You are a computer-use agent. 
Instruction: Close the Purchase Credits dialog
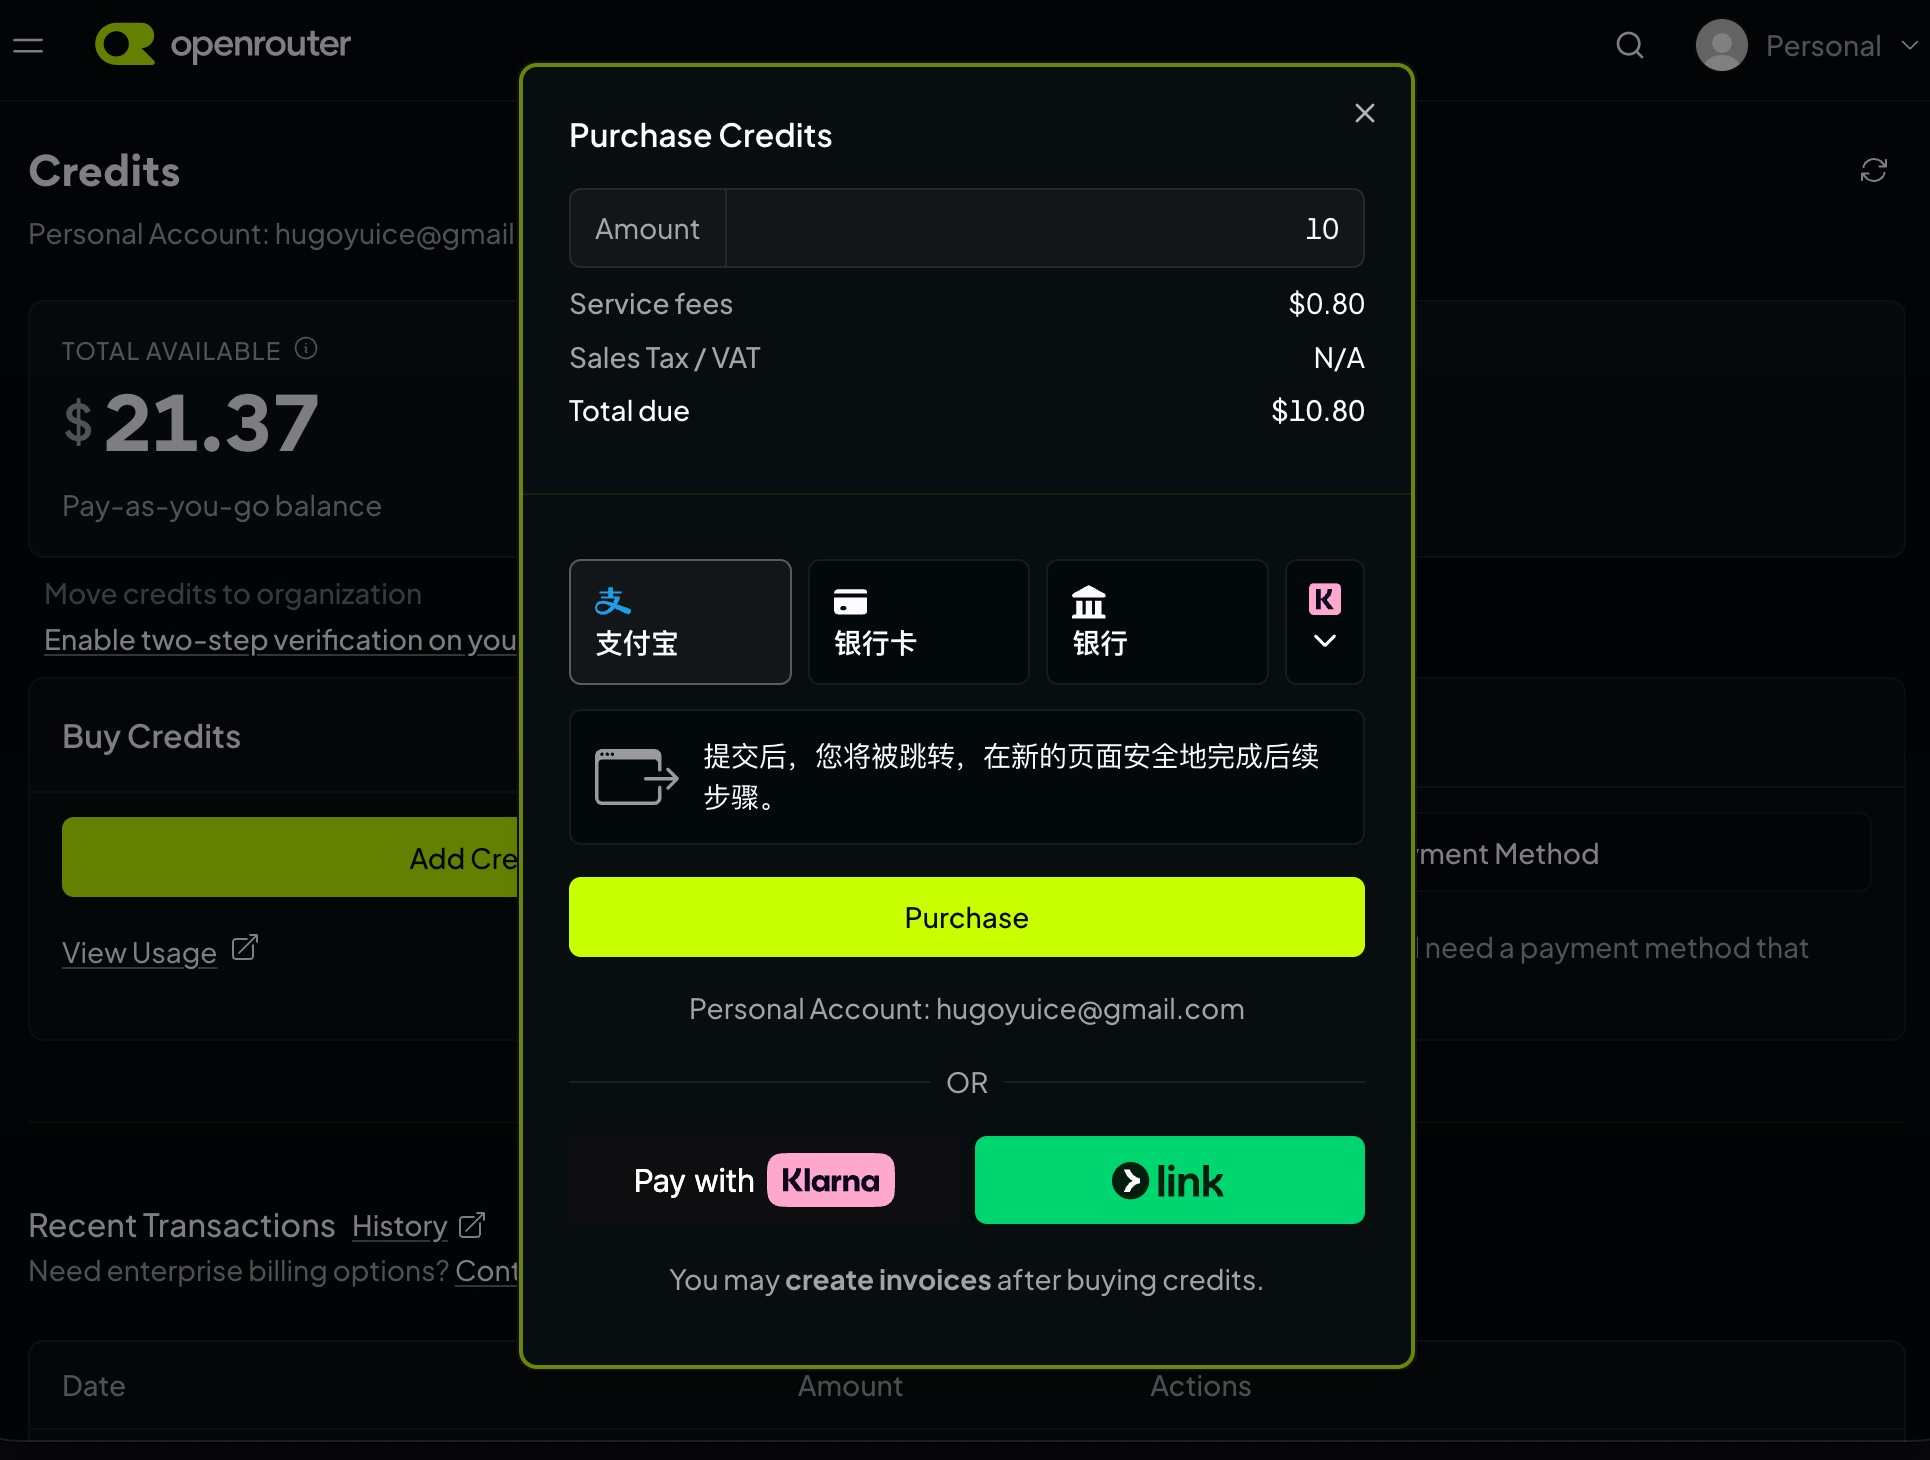(1365, 113)
